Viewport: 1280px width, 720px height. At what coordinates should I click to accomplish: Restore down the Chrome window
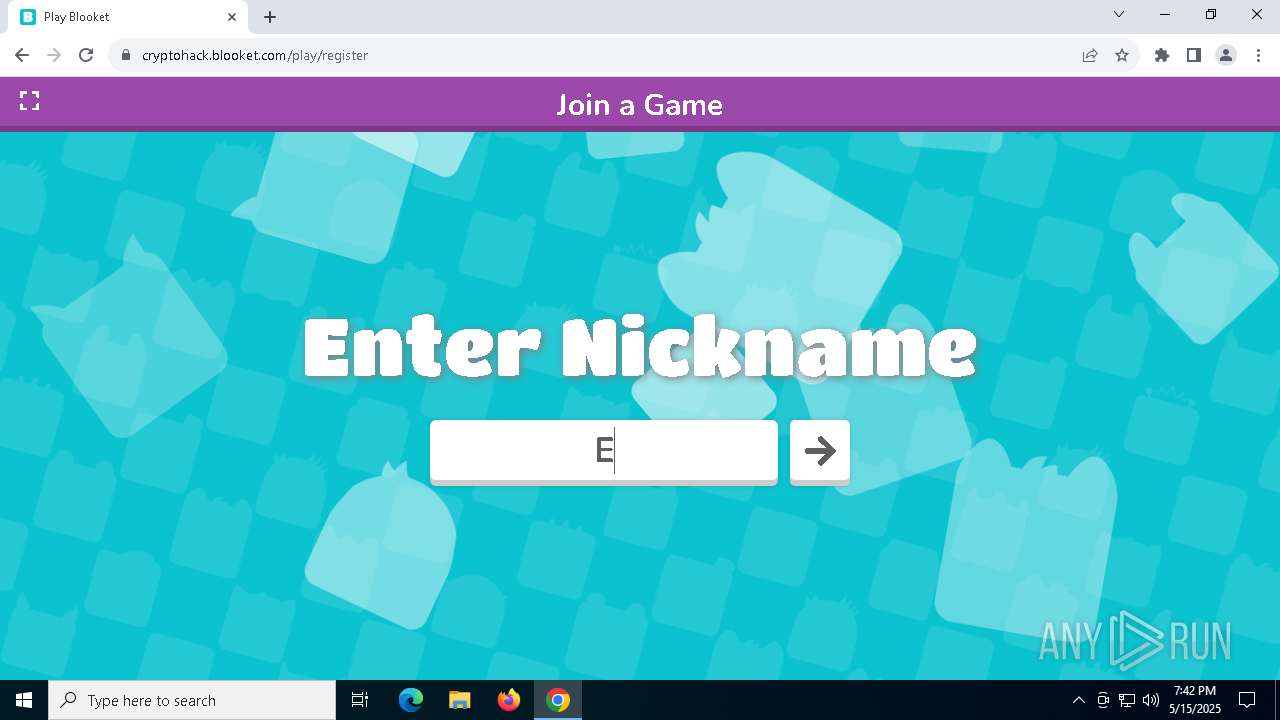pos(1211,15)
